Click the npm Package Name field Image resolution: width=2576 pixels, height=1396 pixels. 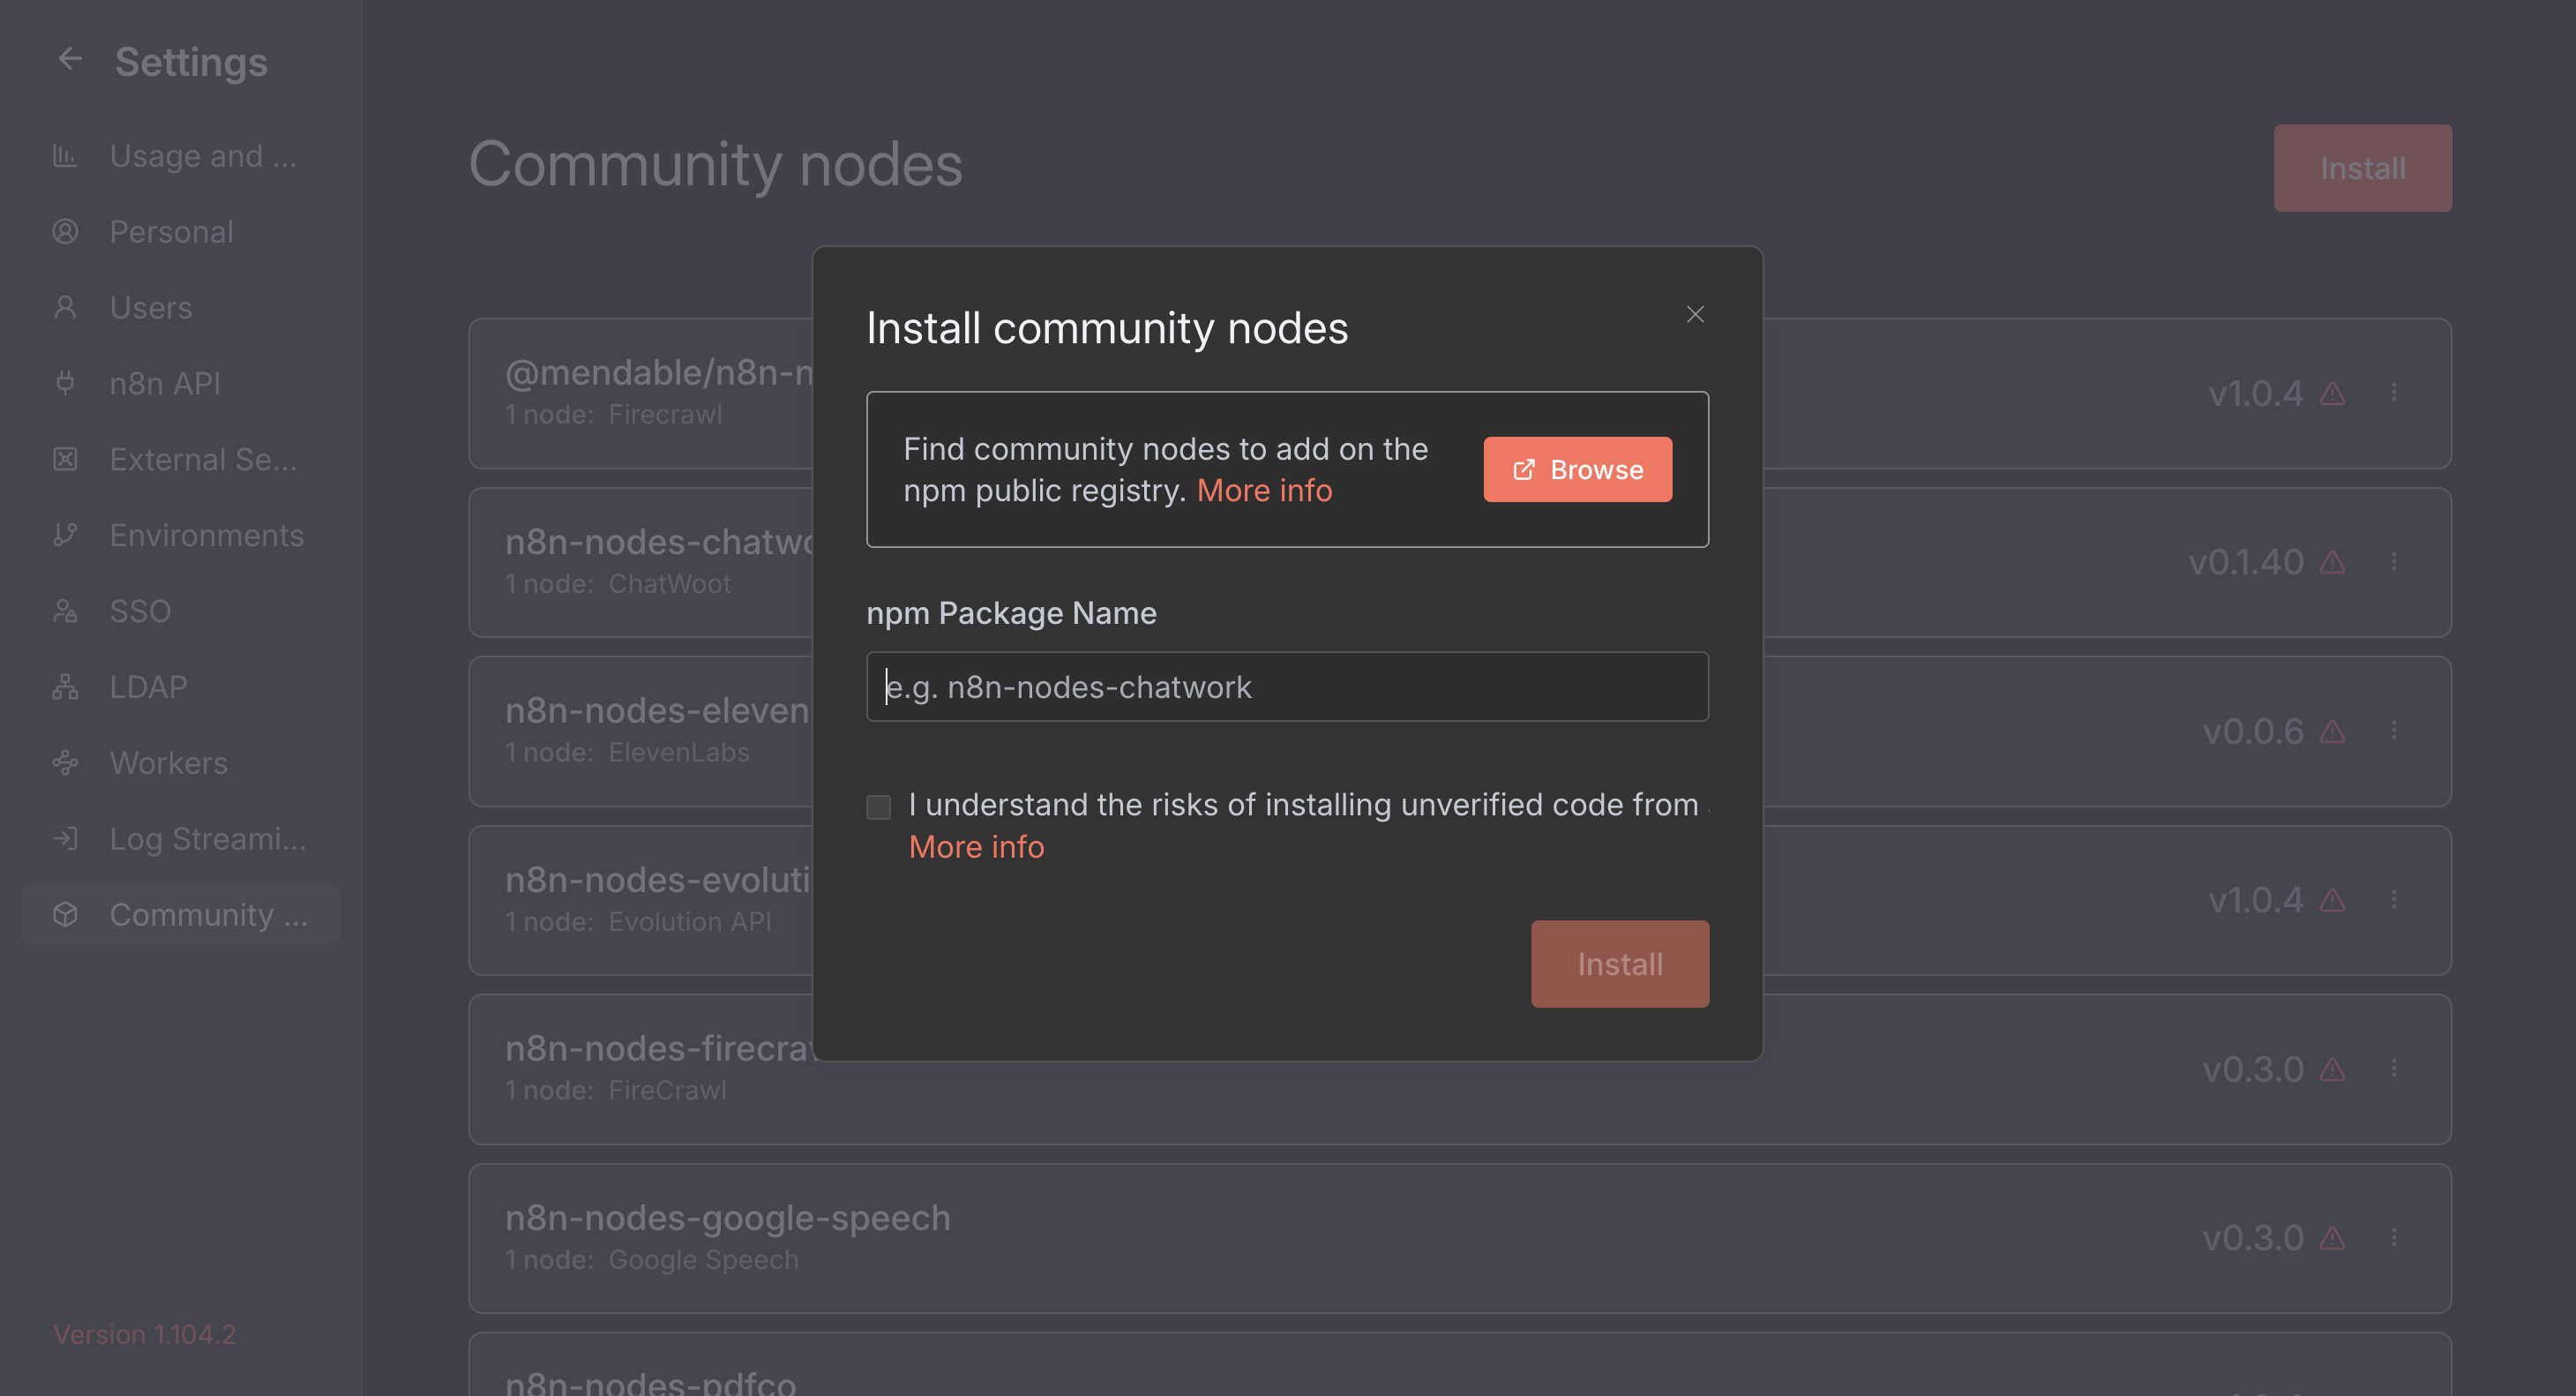(1287, 687)
